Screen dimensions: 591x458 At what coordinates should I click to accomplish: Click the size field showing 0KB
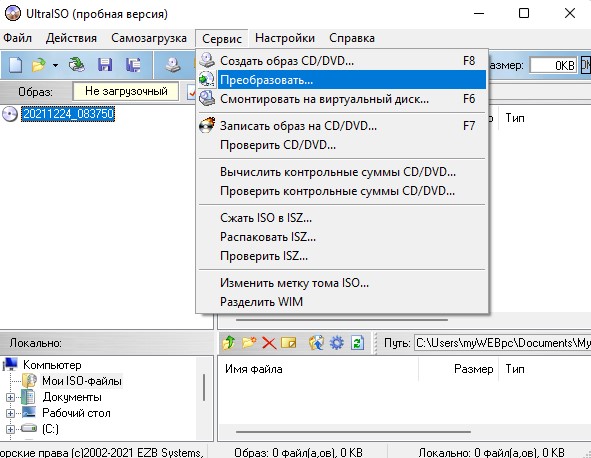[554, 65]
